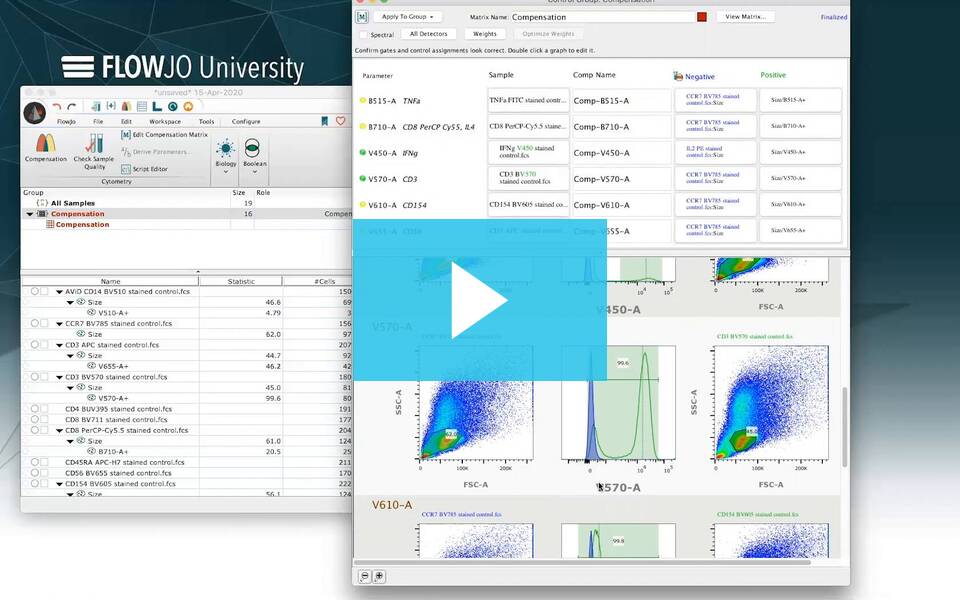Click the zoom in magnifier button
Image resolution: width=960 pixels, height=600 pixels.
379,576
